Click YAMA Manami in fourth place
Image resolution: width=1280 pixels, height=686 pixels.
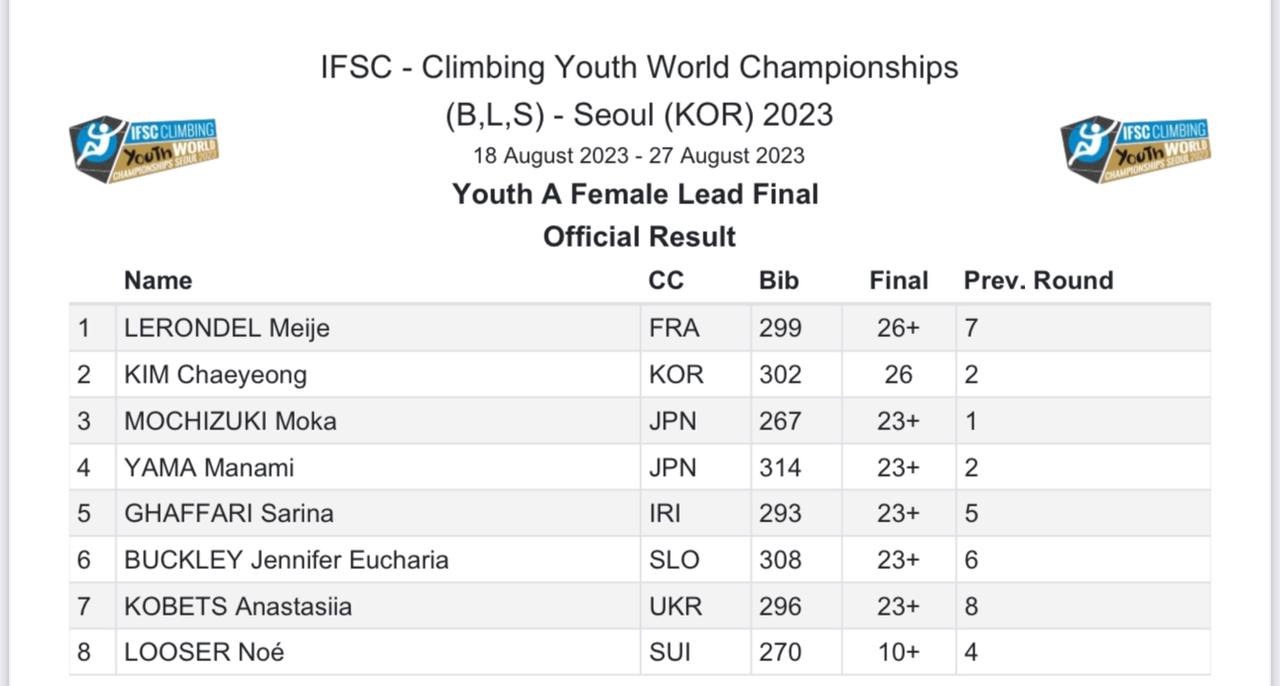209,468
